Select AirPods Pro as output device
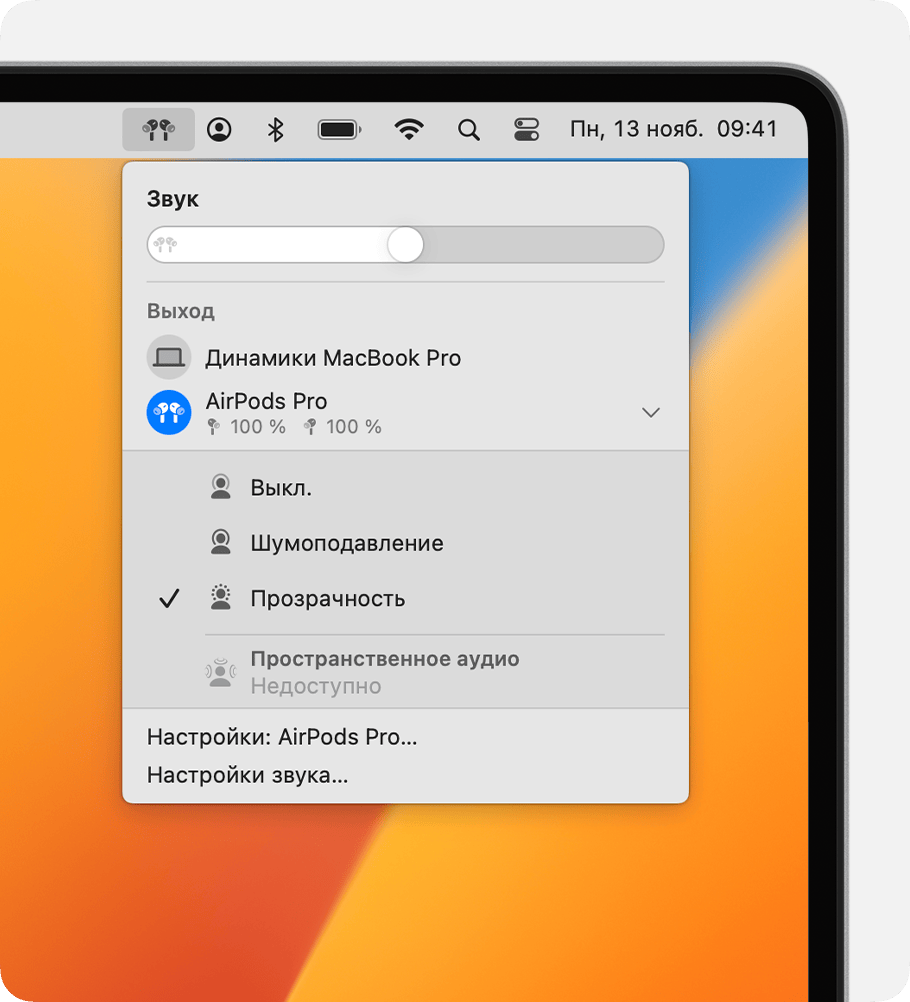This screenshot has height=1002, width=910. click(266, 402)
